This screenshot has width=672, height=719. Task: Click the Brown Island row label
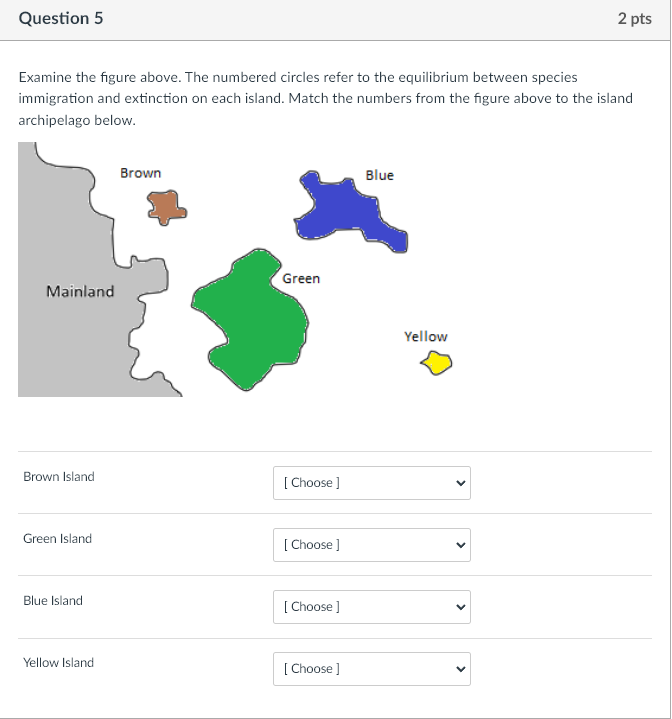click(x=59, y=477)
